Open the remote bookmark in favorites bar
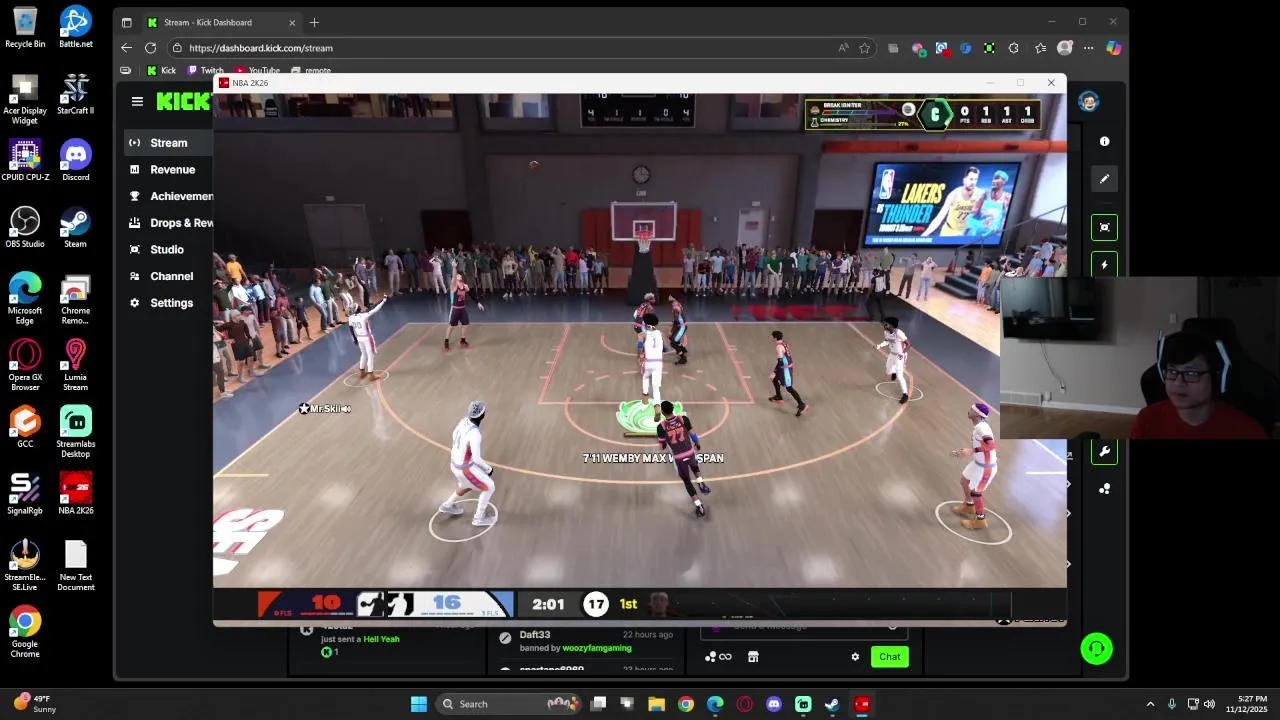The width and height of the screenshot is (1280, 720). tap(311, 71)
